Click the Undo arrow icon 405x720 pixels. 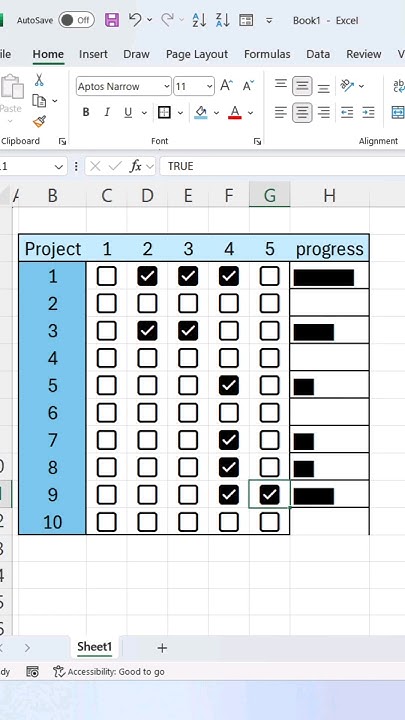click(135, 20)
